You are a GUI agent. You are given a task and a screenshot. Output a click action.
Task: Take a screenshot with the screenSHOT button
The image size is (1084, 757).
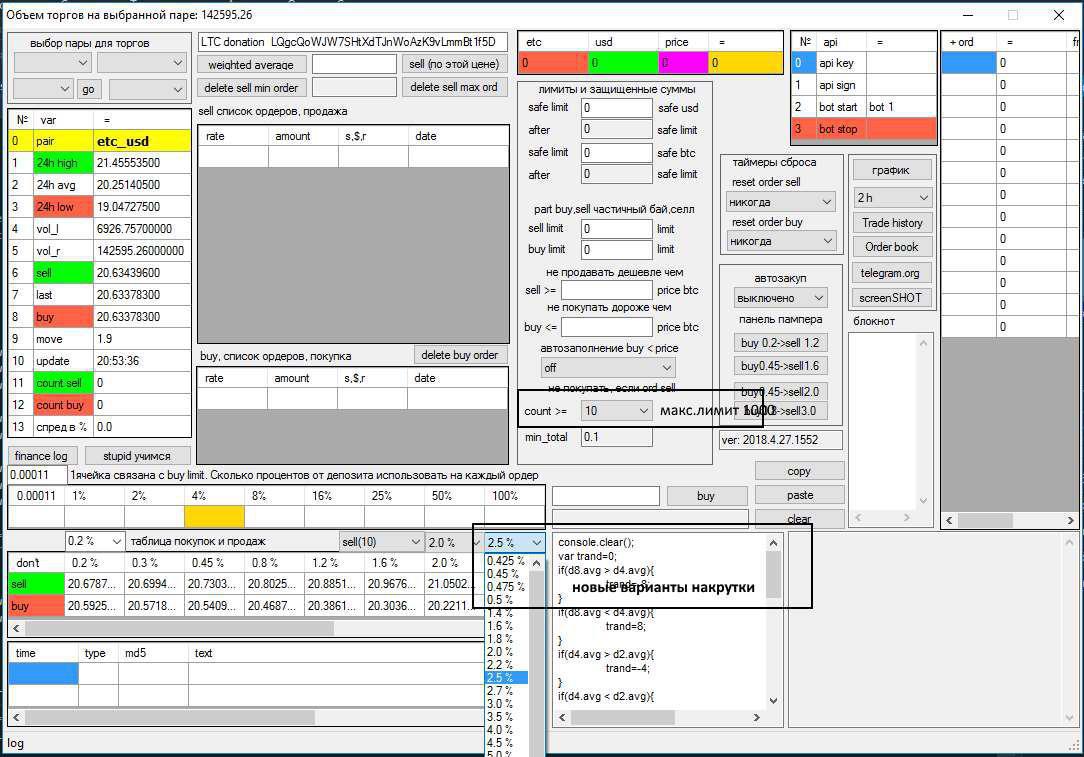point(892,298)
